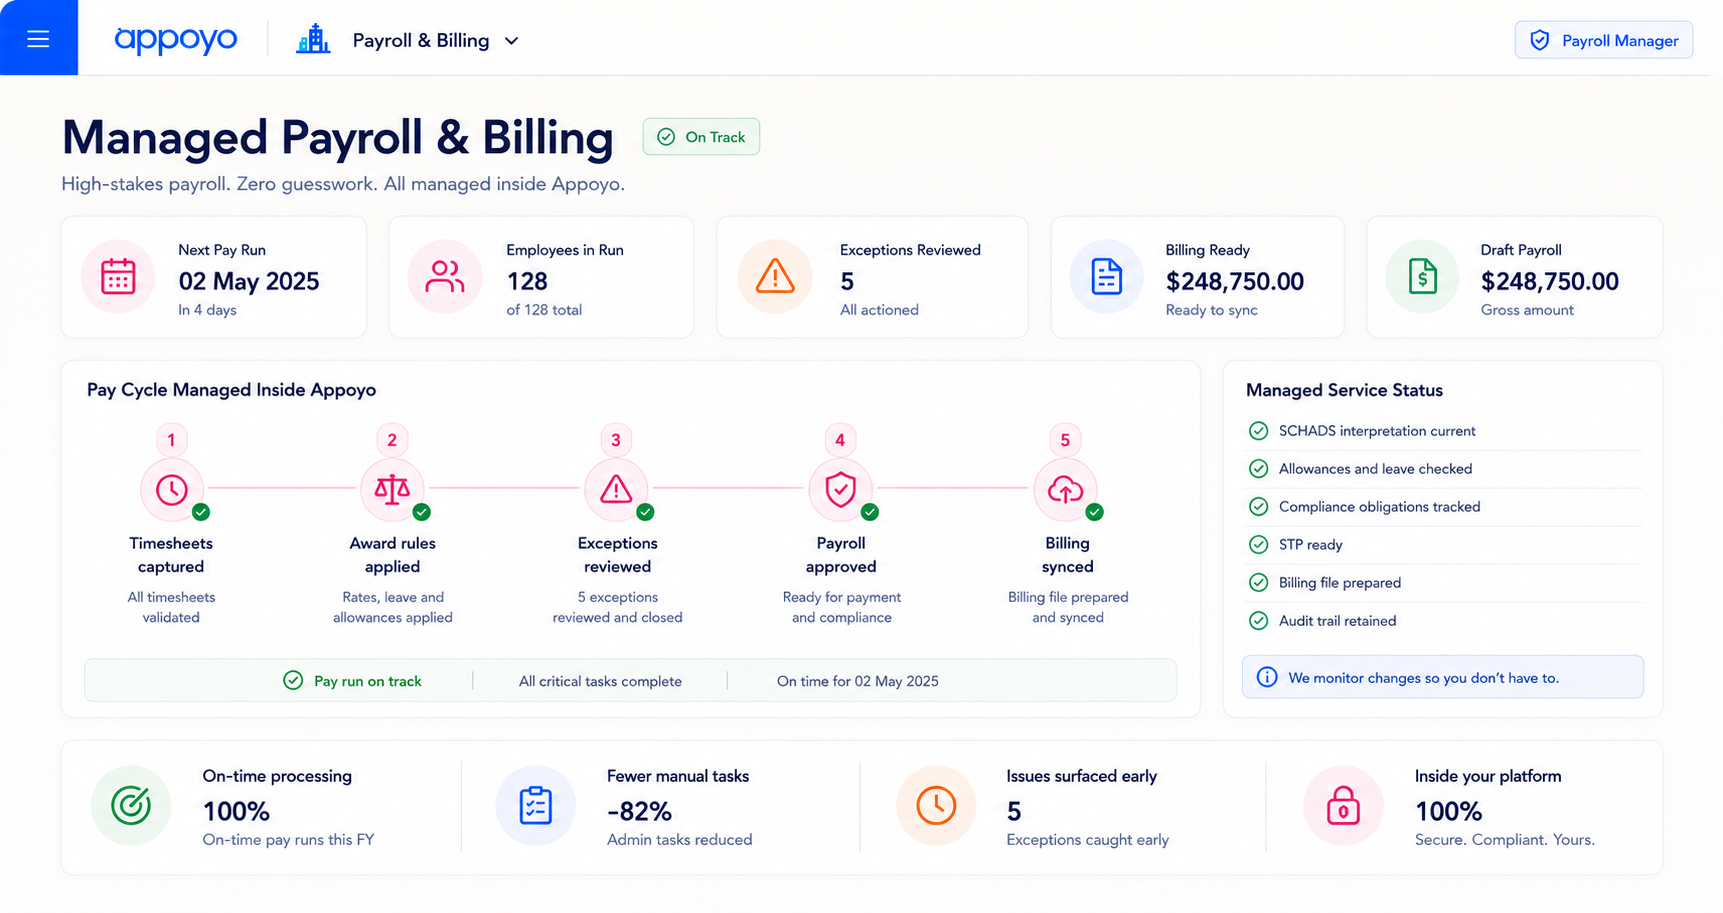Viewport: 1723px width, 913px height.
Task: Click check beside STP ready
Action: click(x=1258, y=545)
